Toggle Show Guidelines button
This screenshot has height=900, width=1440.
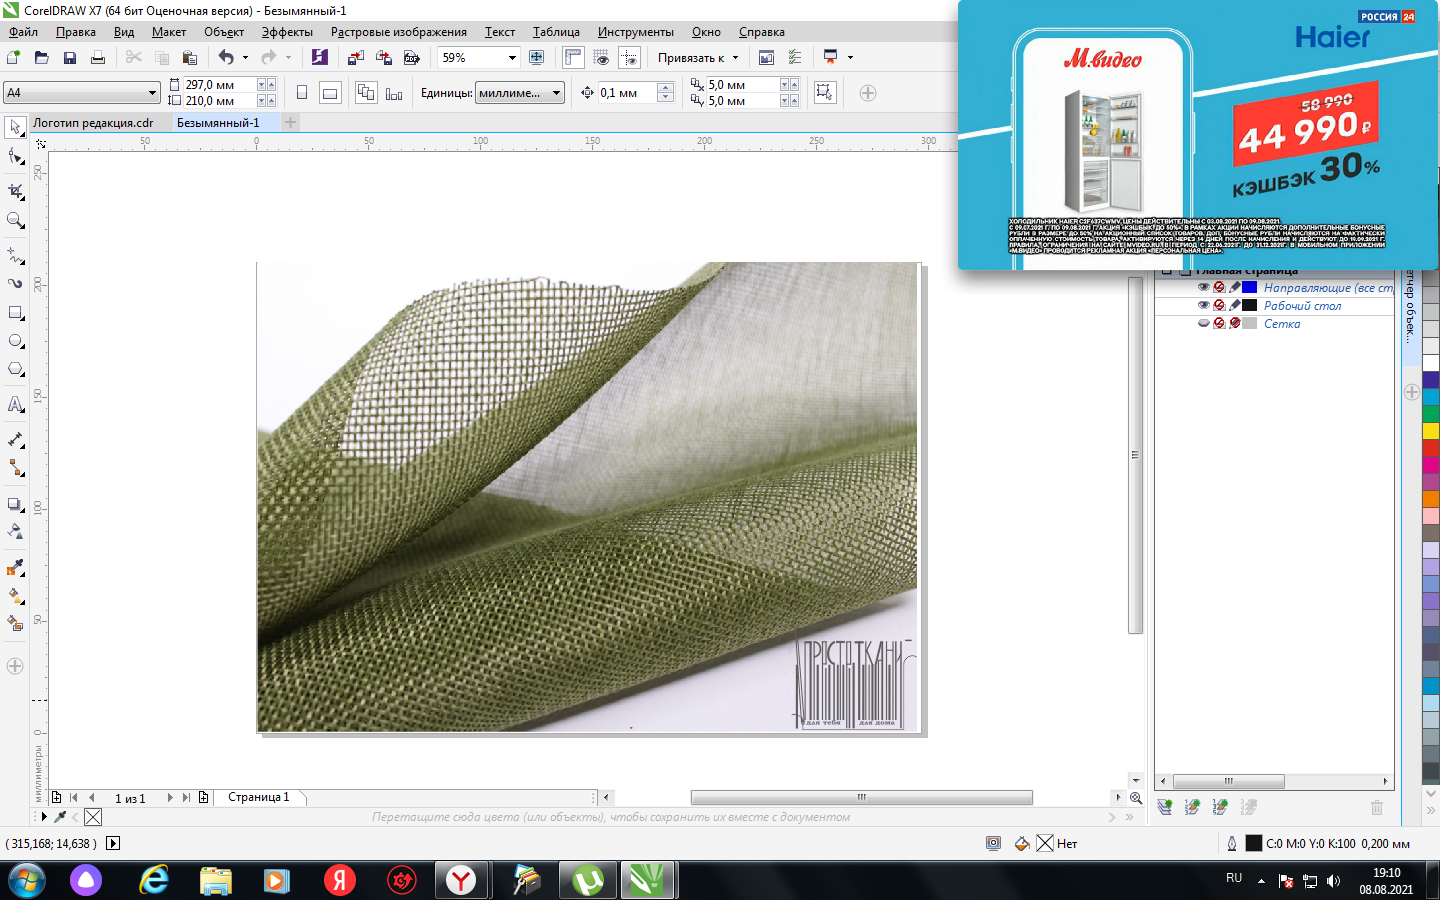[629, 58]
